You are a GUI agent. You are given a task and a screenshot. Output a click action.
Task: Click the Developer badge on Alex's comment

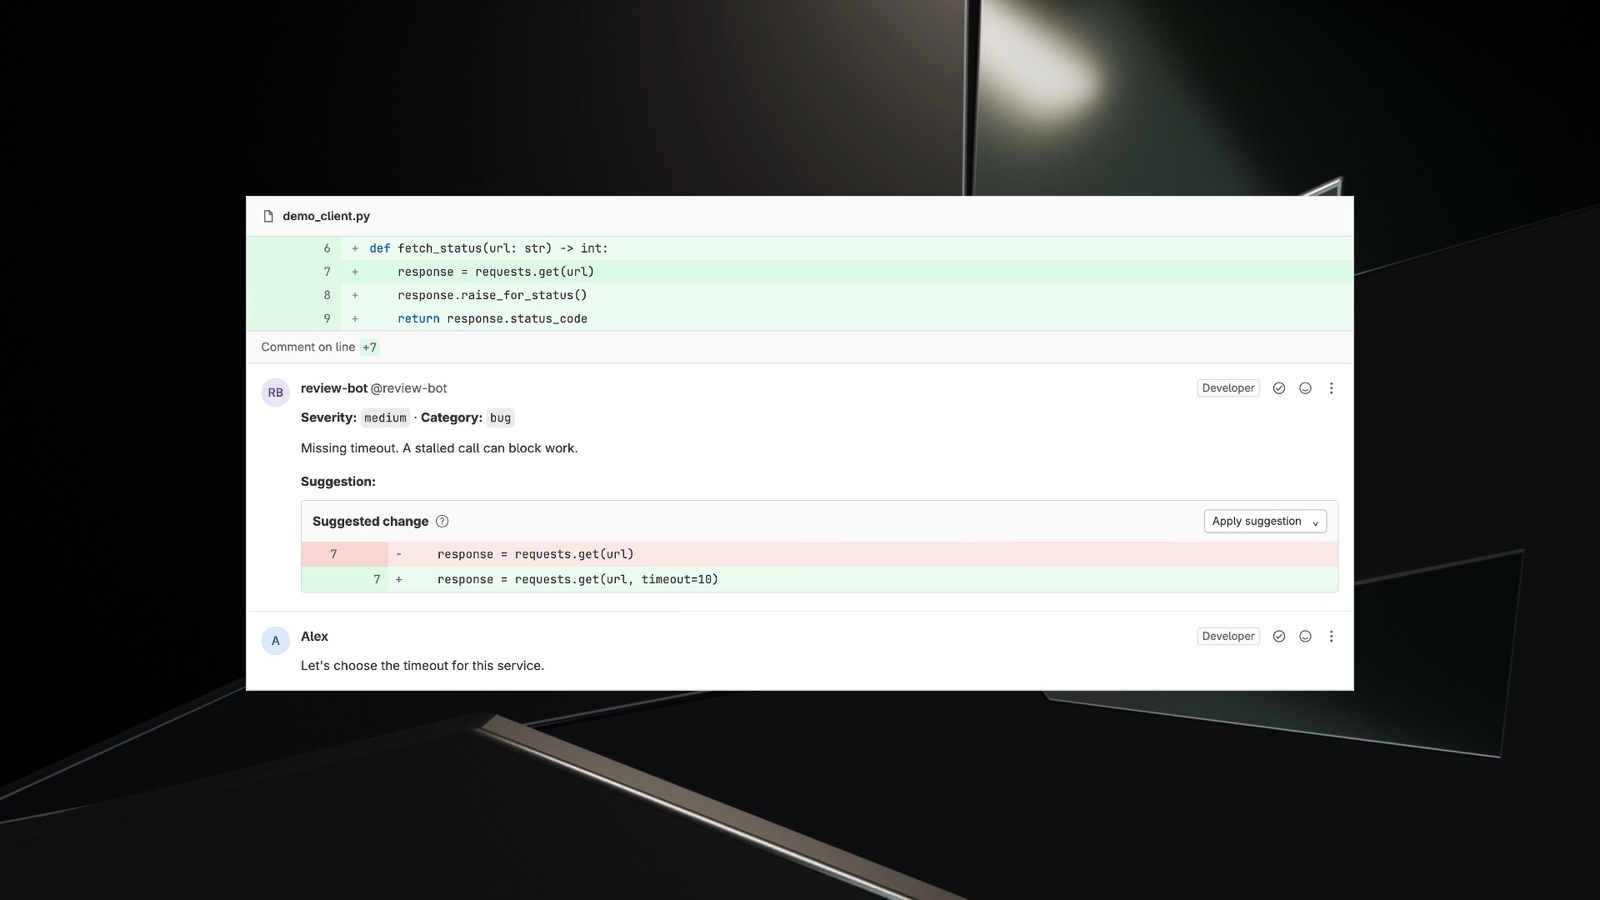tap(1228, 636)
